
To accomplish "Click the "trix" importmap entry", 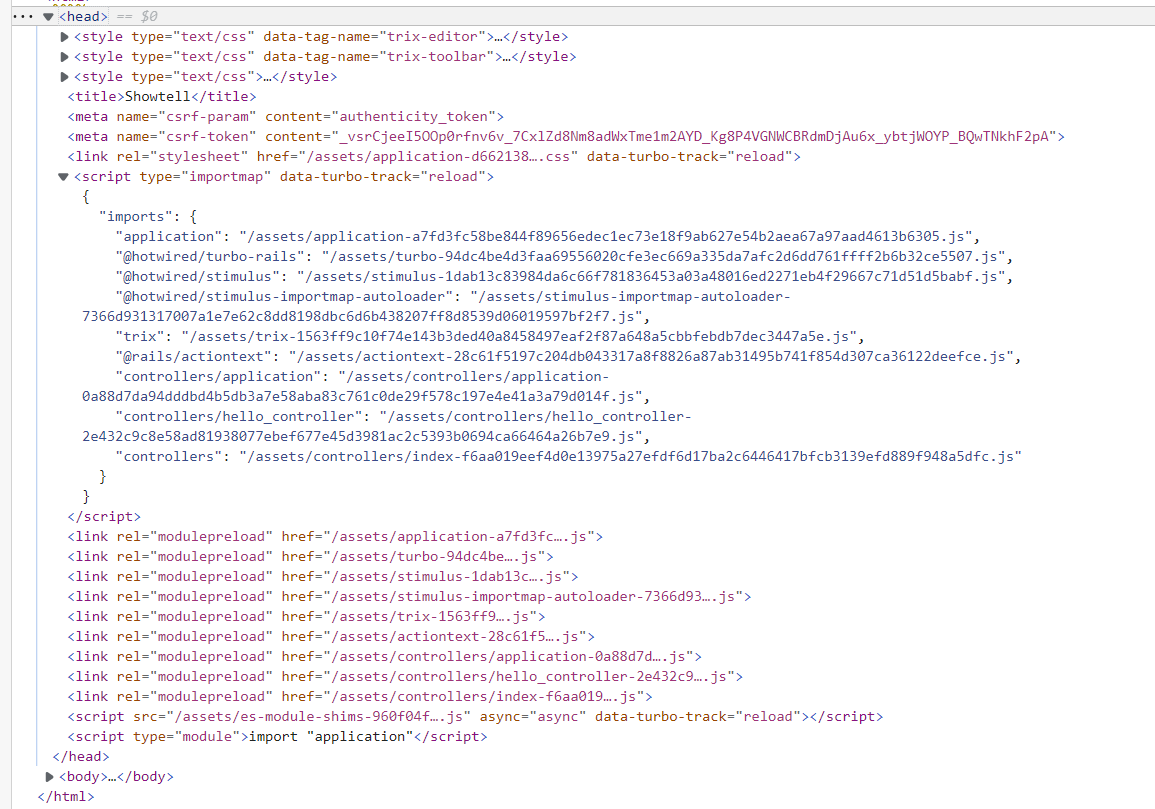I will [x=490, y=336].
